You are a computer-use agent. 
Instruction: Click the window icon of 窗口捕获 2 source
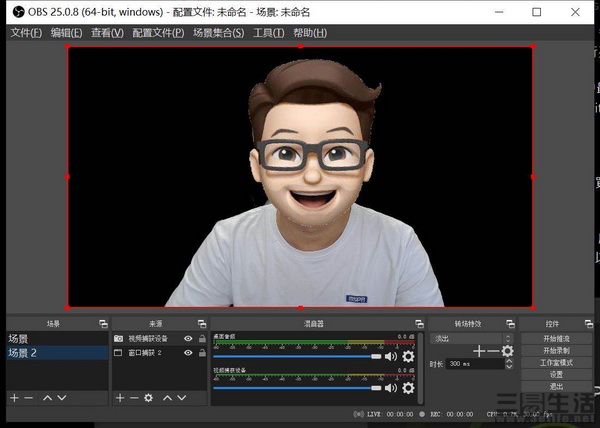coord(118,352)
